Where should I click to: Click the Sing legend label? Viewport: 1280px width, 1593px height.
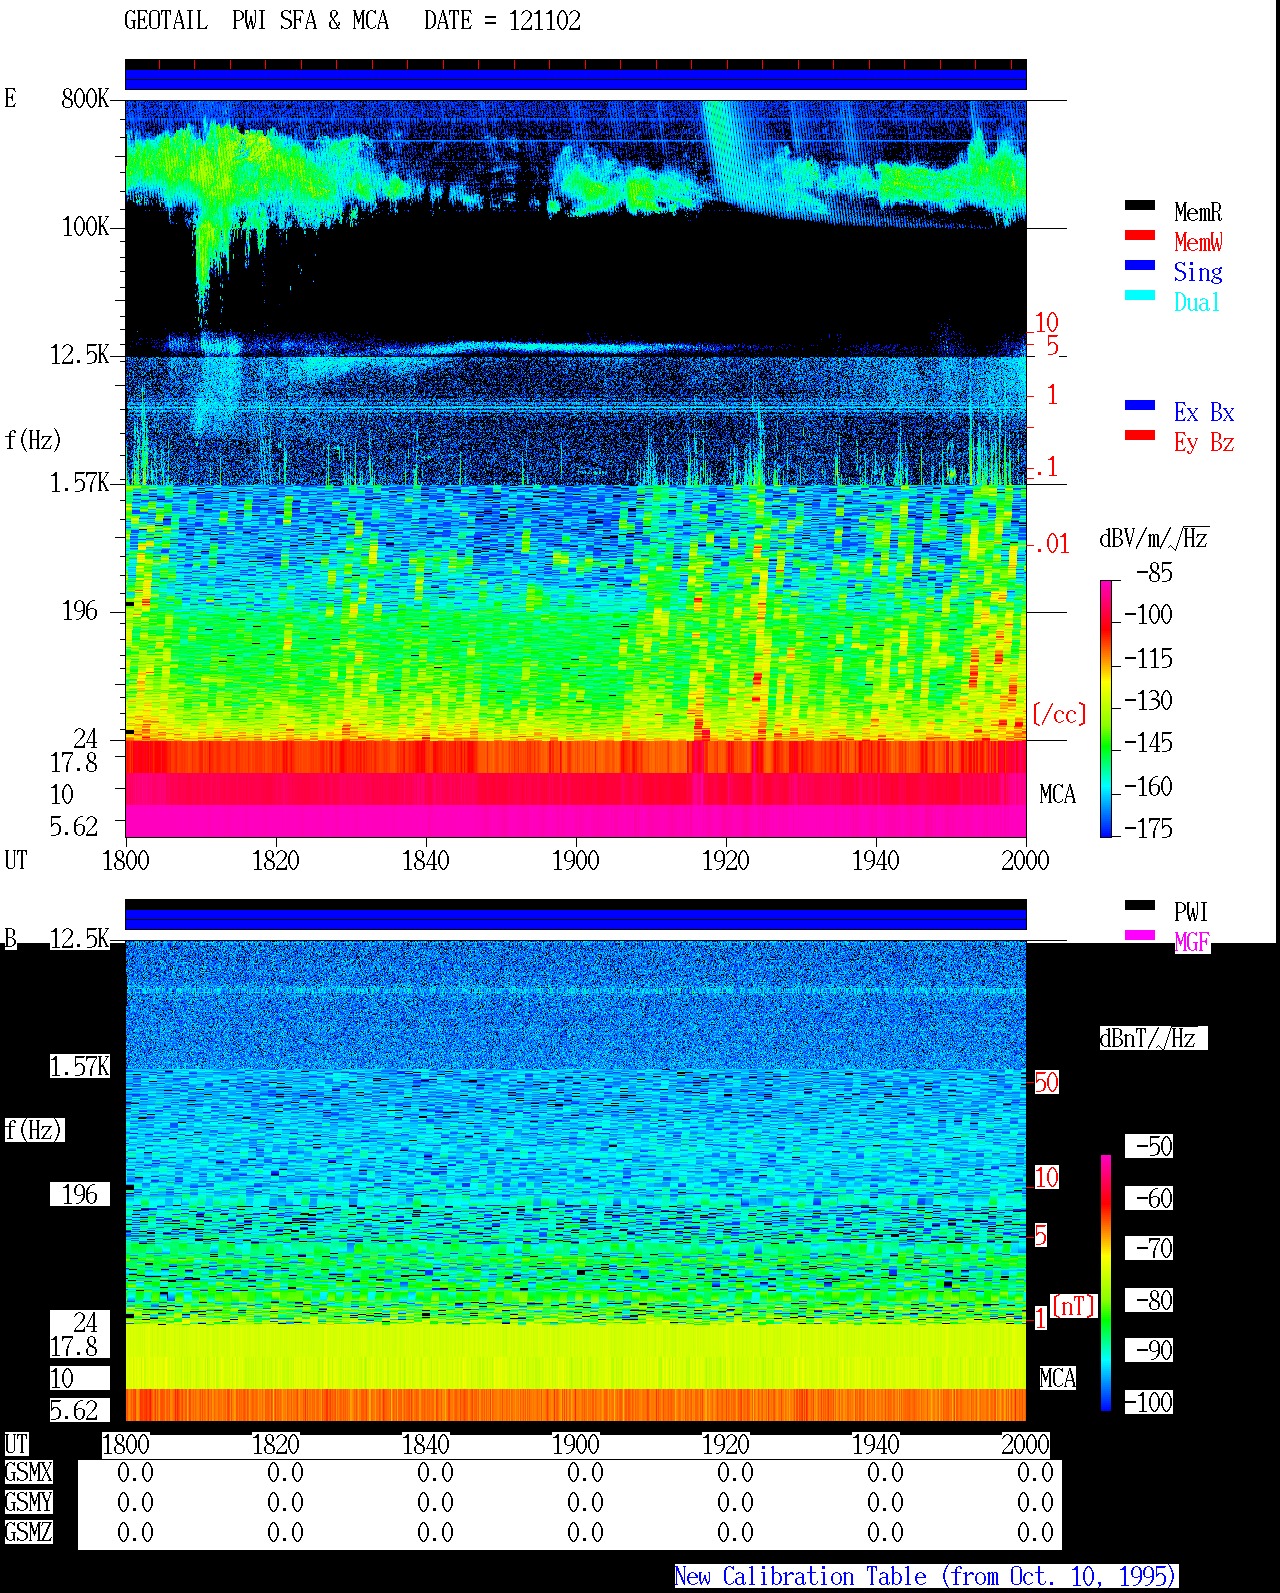pos(1198,272)
